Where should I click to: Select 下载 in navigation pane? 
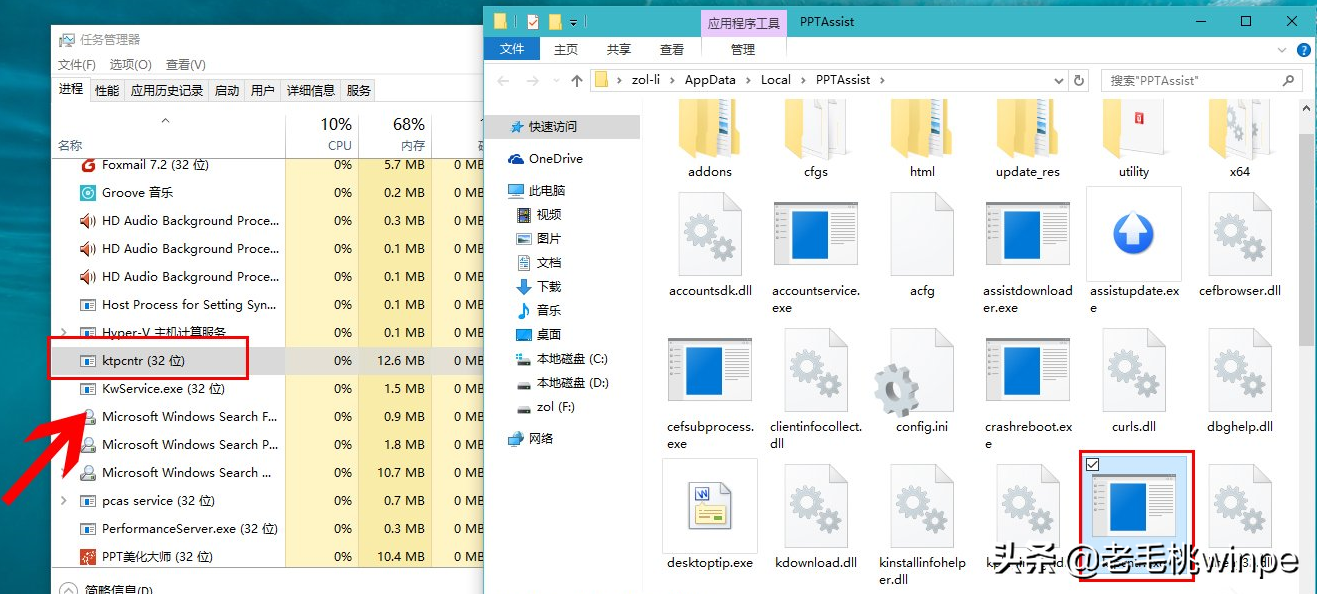tap(539, 287)
